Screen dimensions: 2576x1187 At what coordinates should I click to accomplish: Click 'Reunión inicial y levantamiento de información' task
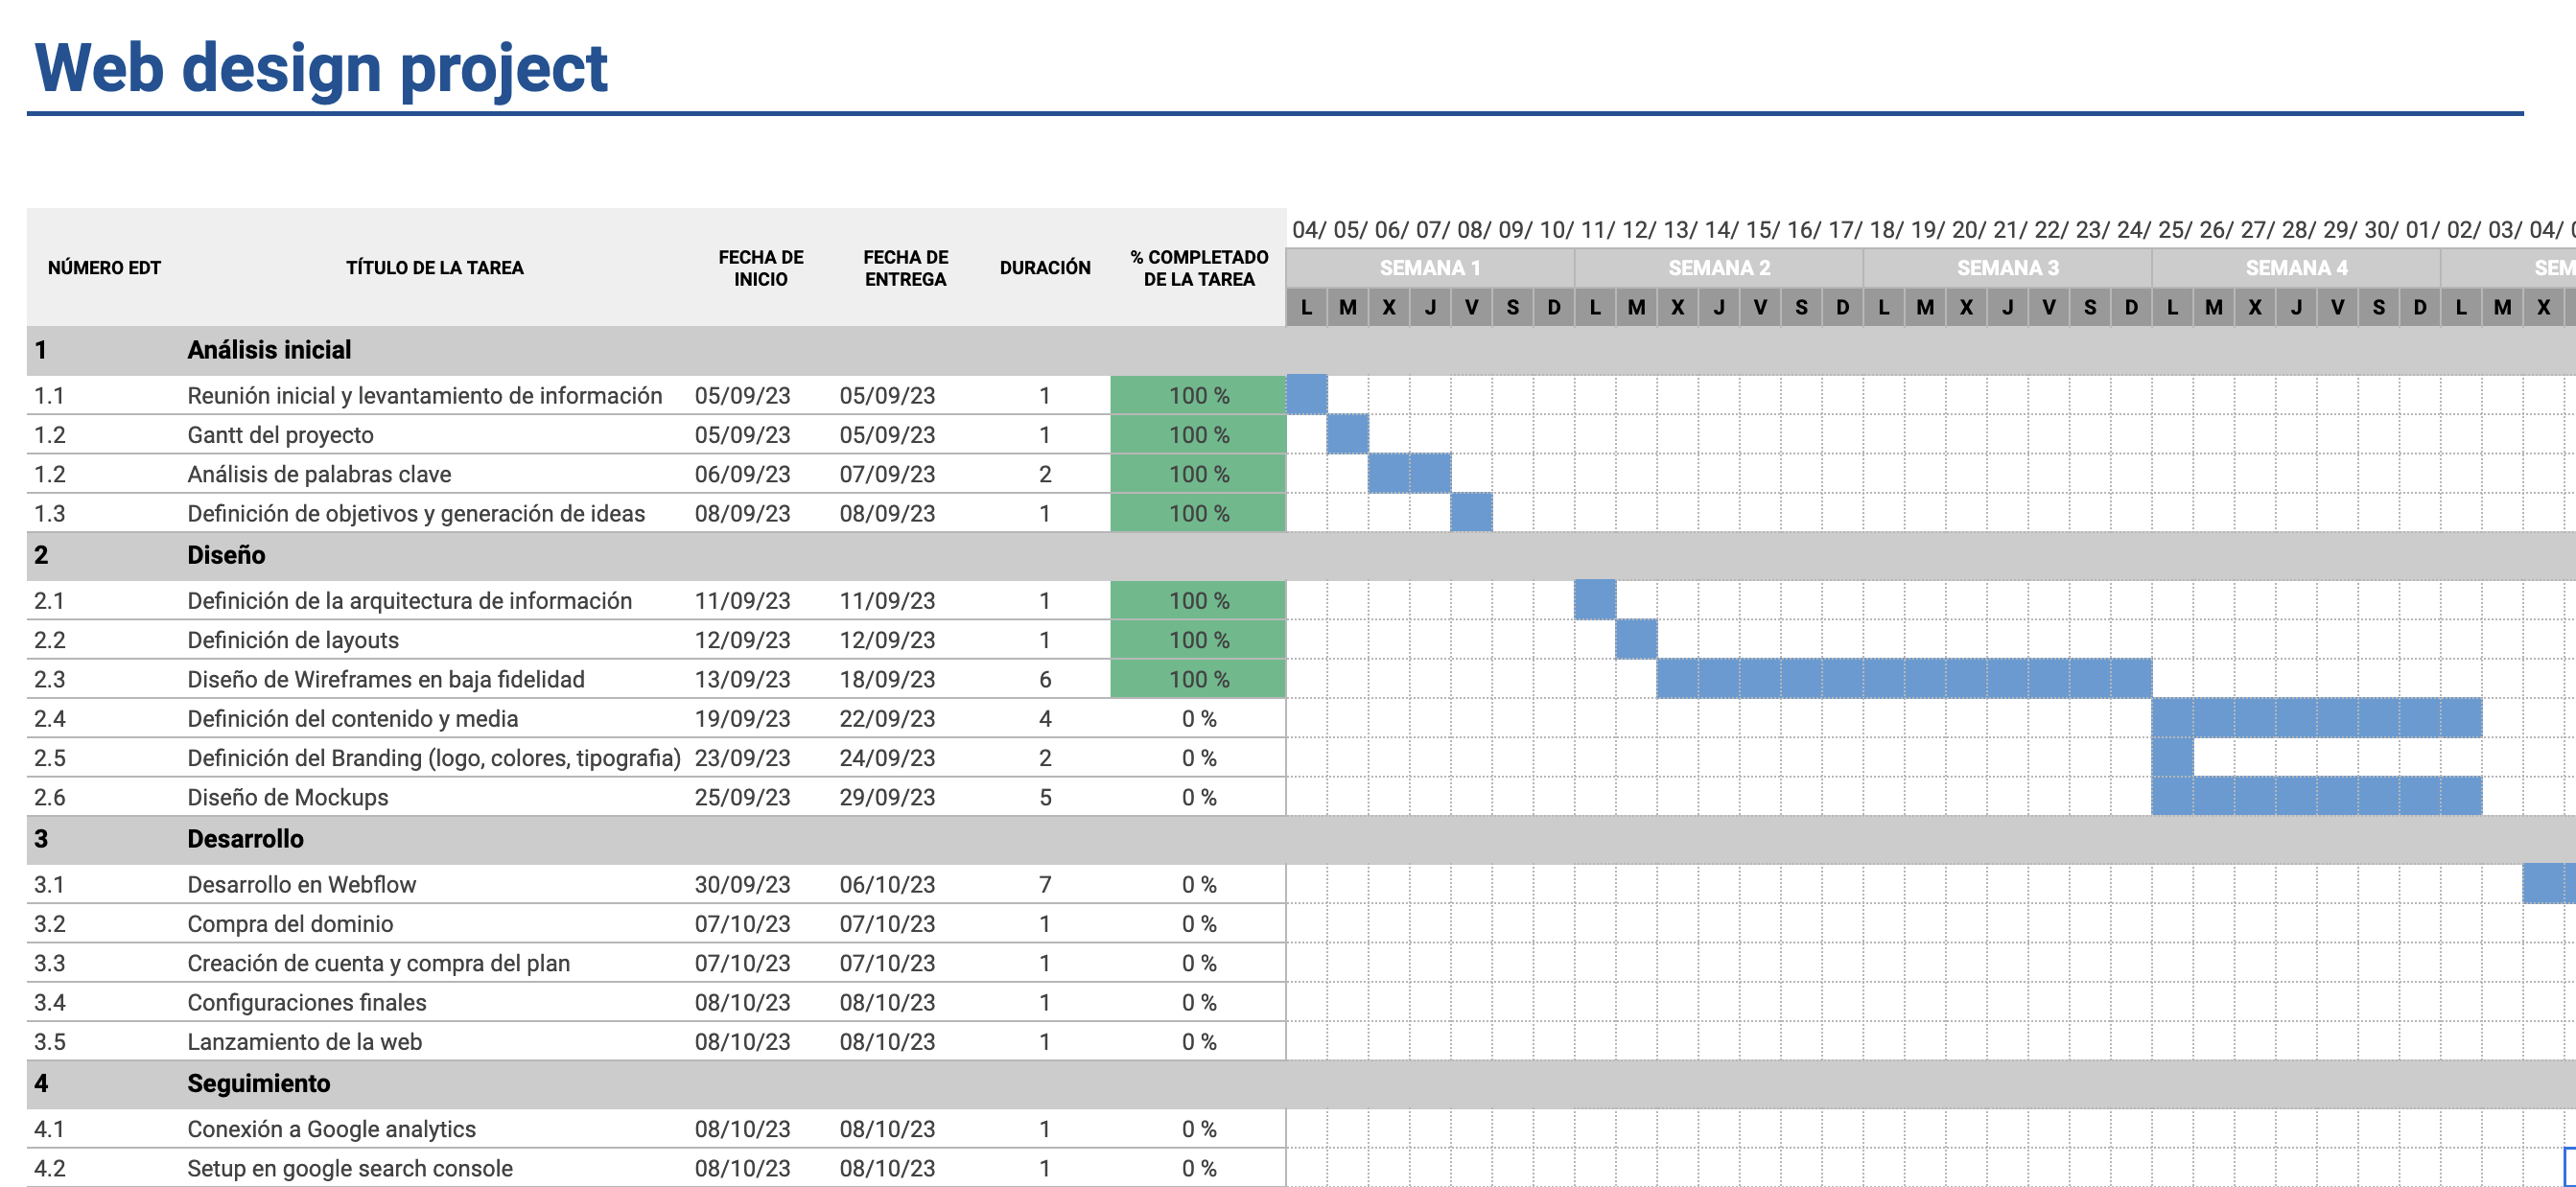pyautogui.click(x=425, y=396)
